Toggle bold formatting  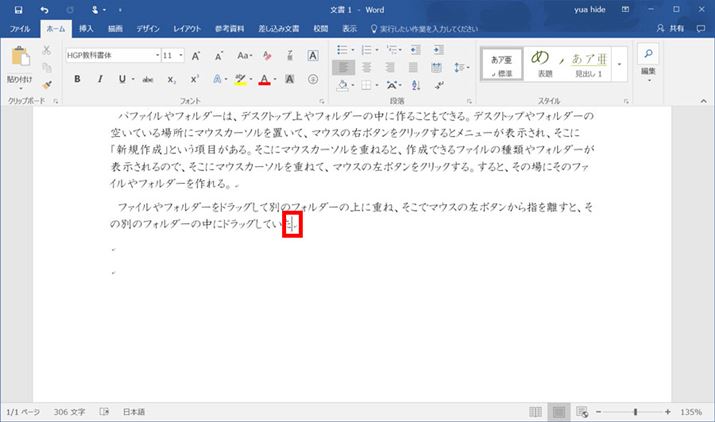tap(78, 79)
